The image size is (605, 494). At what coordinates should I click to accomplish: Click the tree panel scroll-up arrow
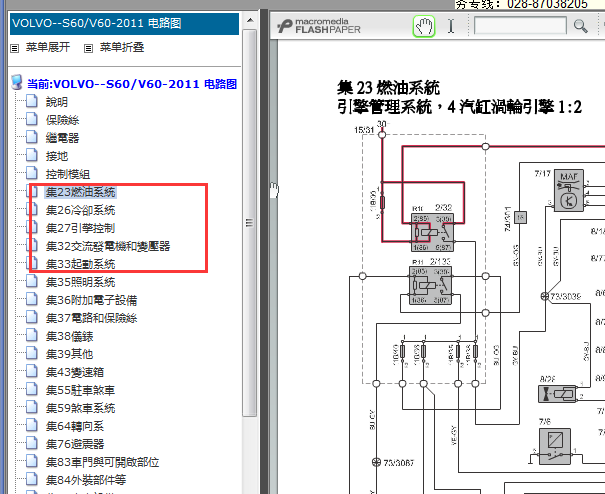click(x=250, y=20)
